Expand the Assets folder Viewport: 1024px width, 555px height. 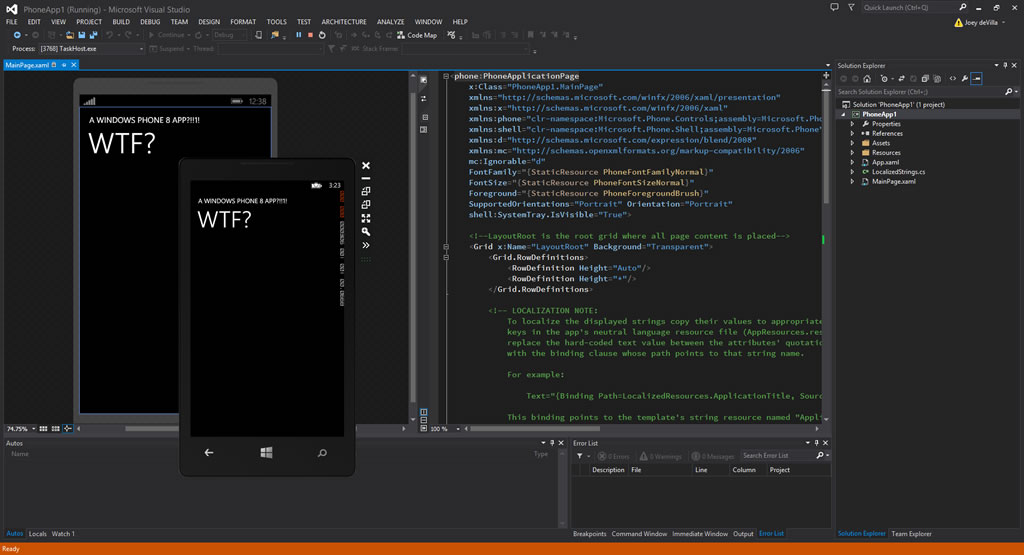pyautogui.click(x=852, y=143)
